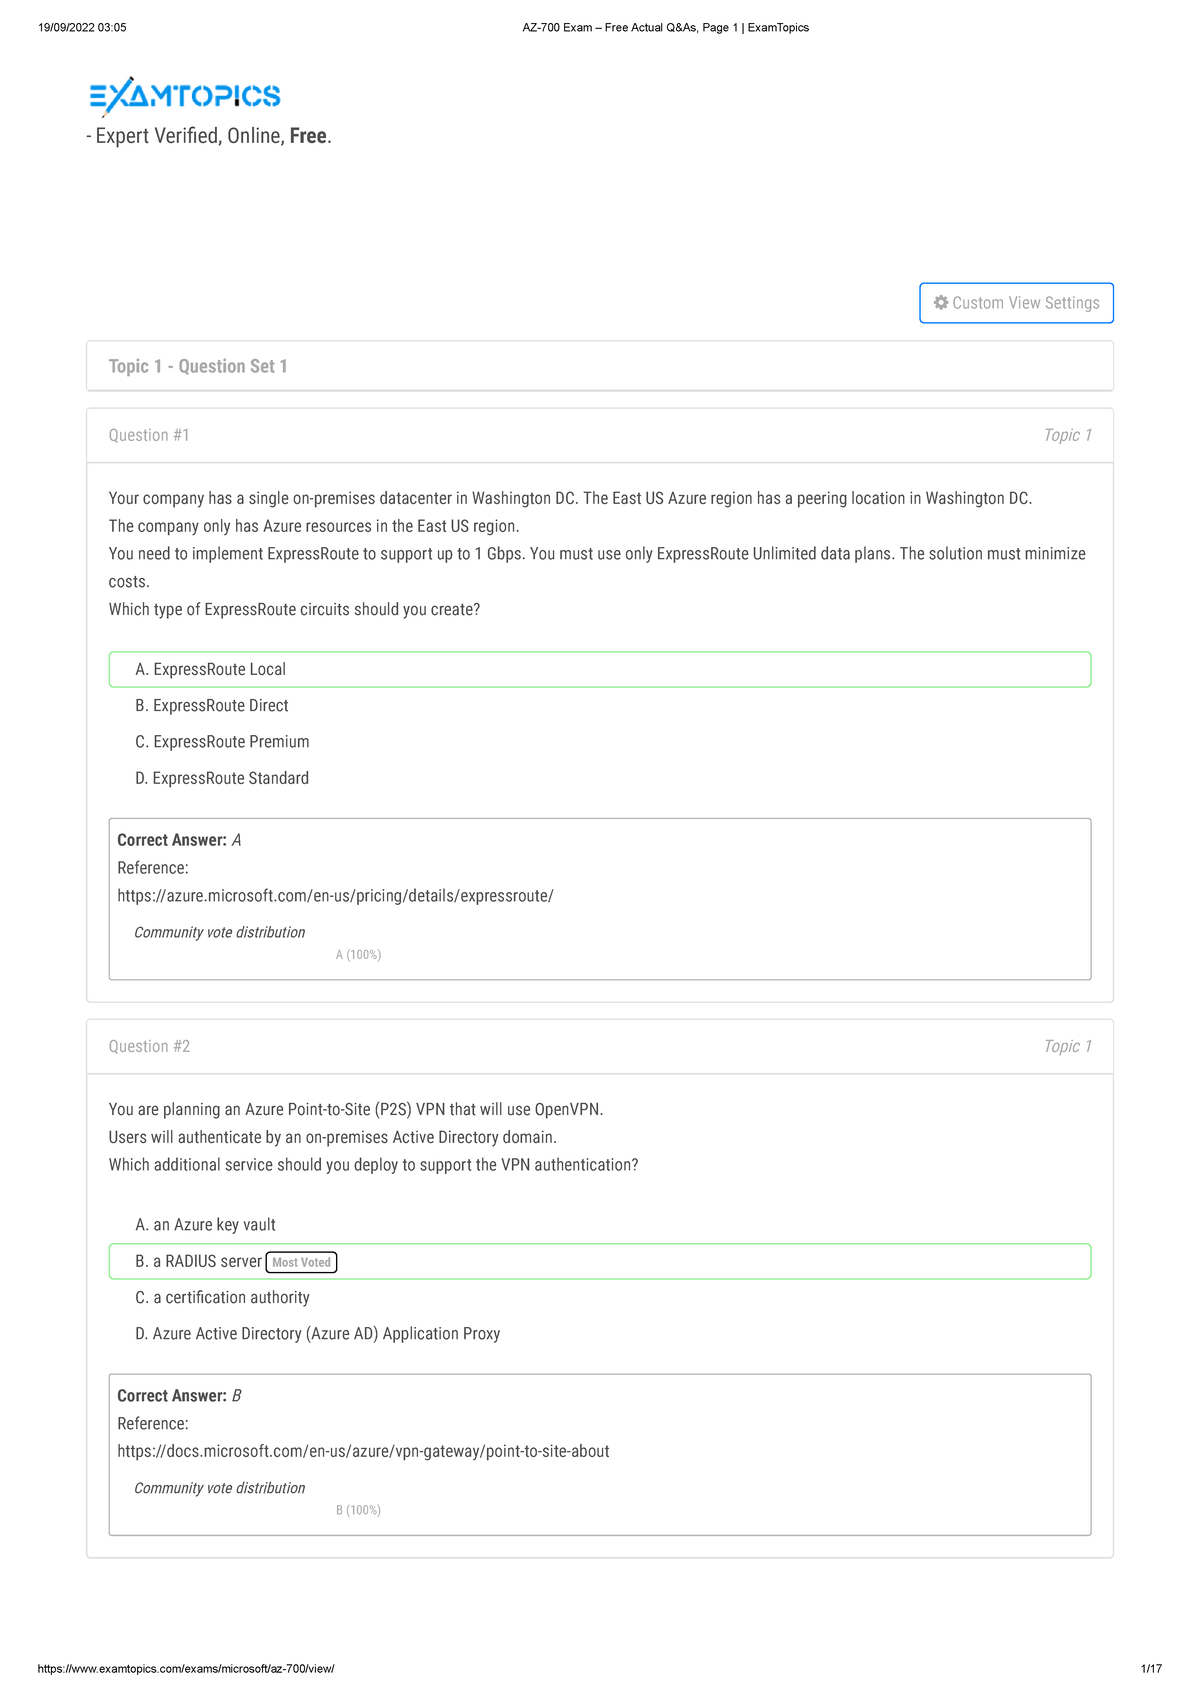The image size is (1200, 1697).
Task: Click the gear icon in Custom View Settings
Action: coord(941,303)
